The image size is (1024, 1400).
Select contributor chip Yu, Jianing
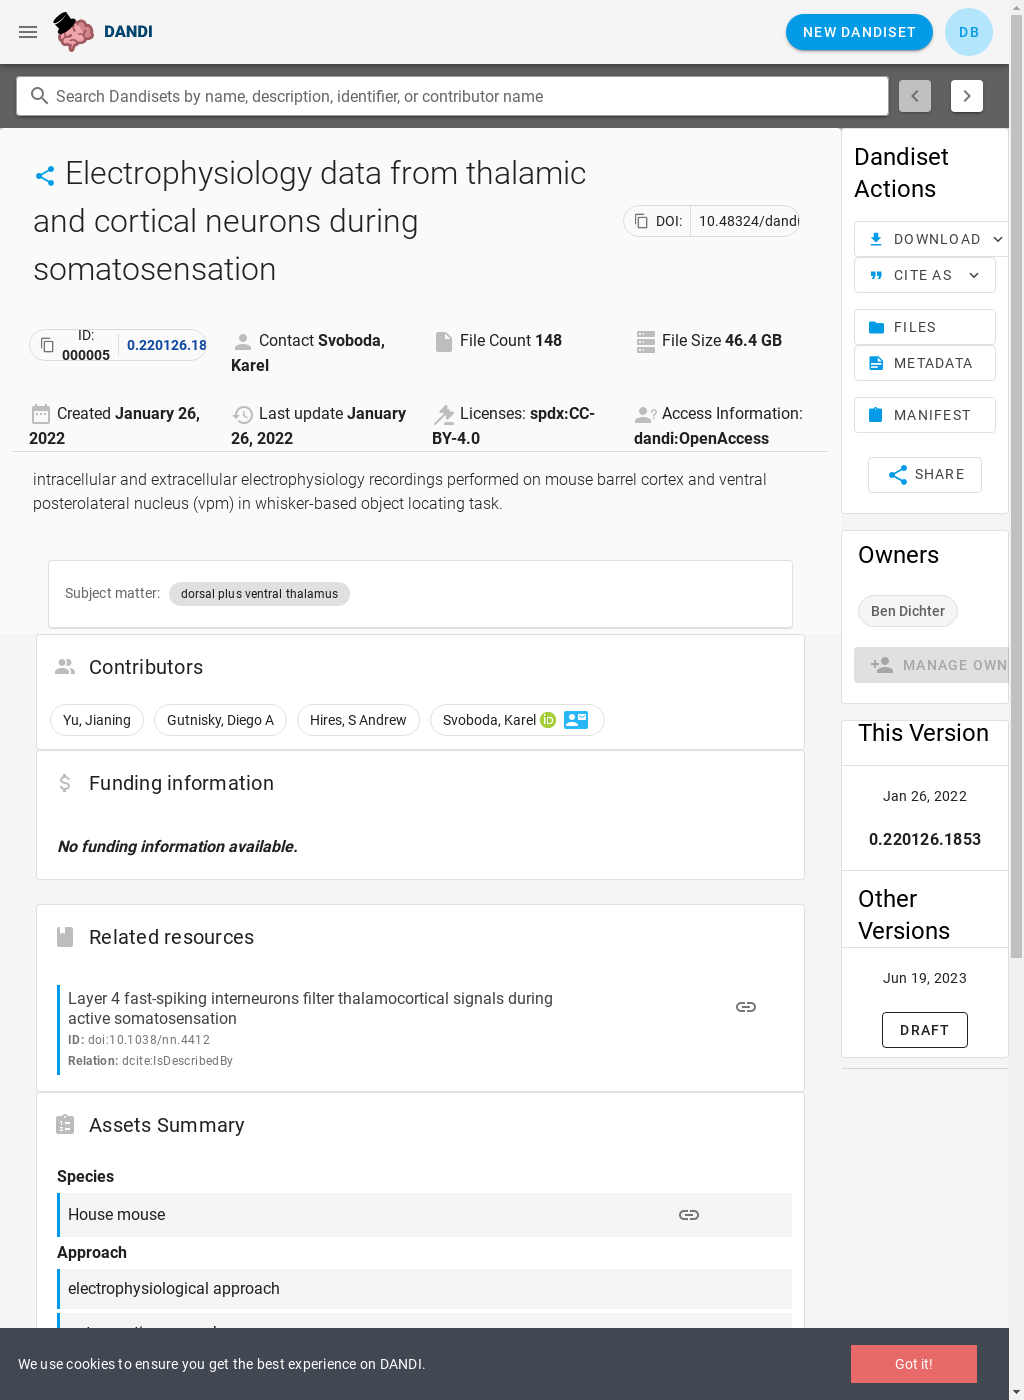click(x=97, y=720)
